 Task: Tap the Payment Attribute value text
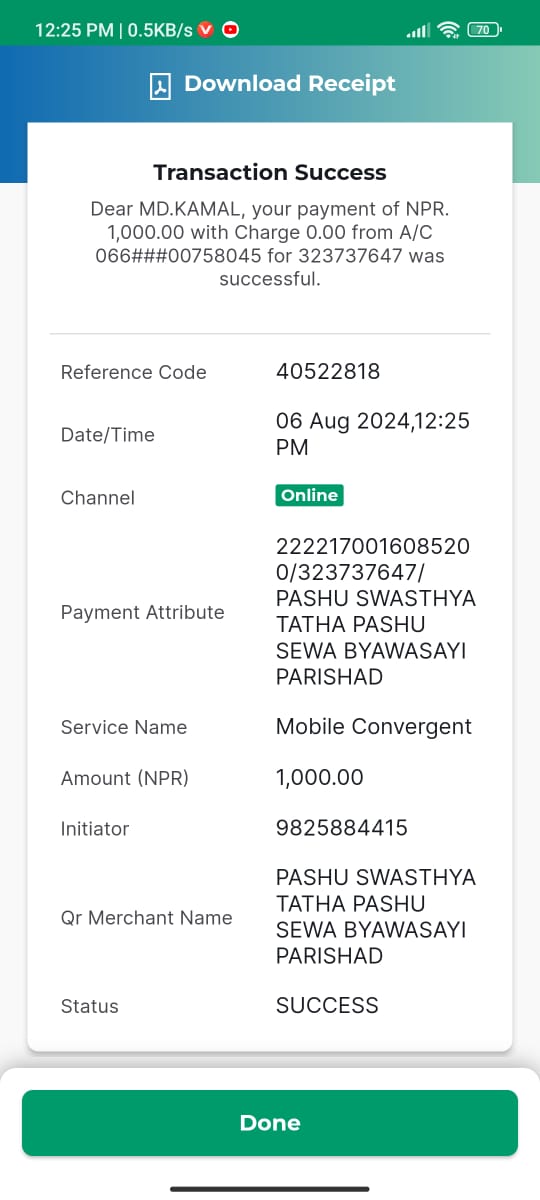376,612
